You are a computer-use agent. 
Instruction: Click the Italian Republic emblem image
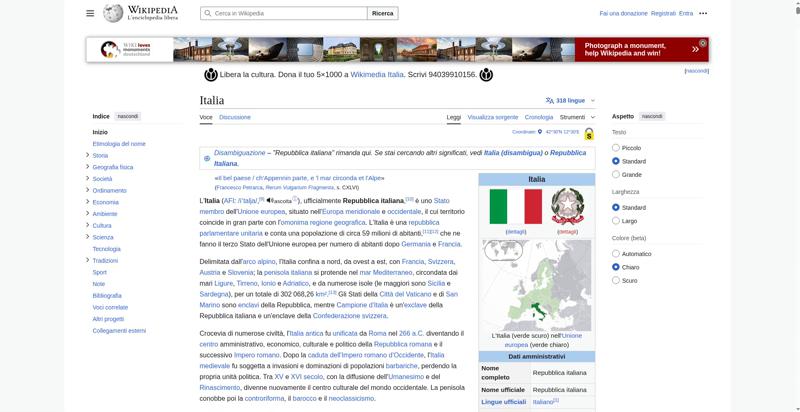[567, 206]
